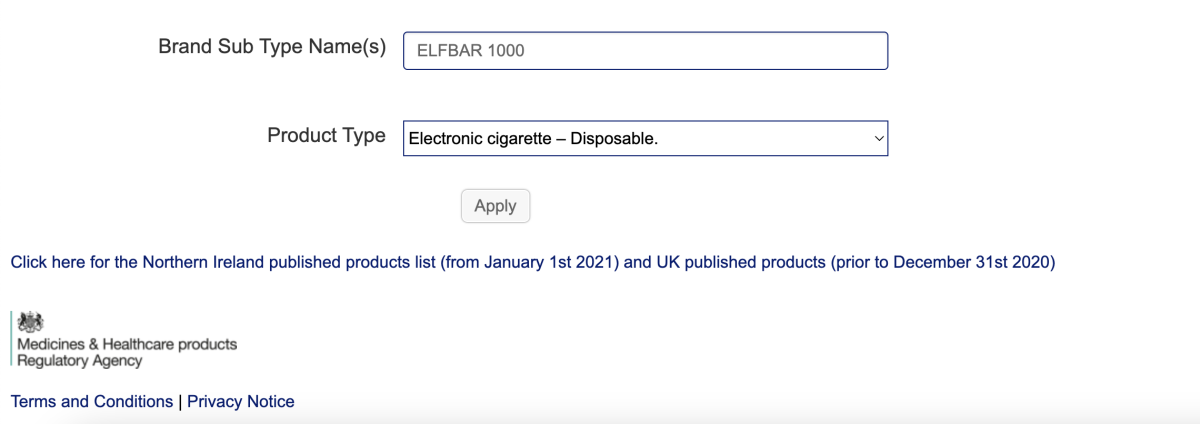Click empty area right of ELFBAR 1000
This screenshot has height=424, width=1200.
click(x=705, y=51)
